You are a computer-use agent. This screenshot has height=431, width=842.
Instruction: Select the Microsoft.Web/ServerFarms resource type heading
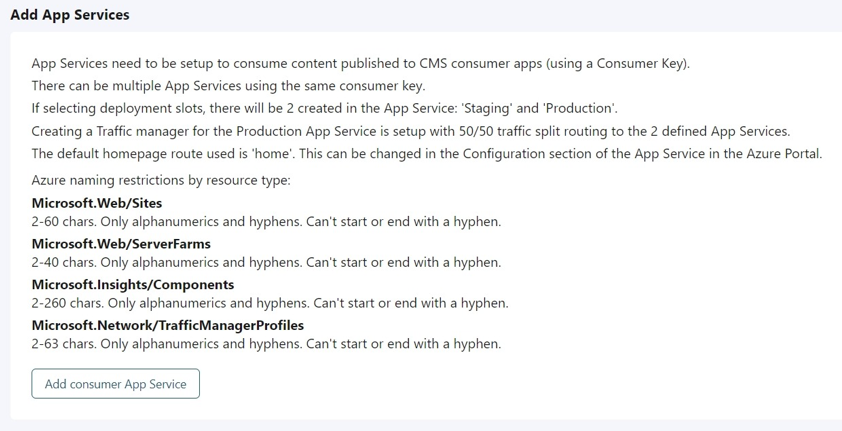click(121, 243)
